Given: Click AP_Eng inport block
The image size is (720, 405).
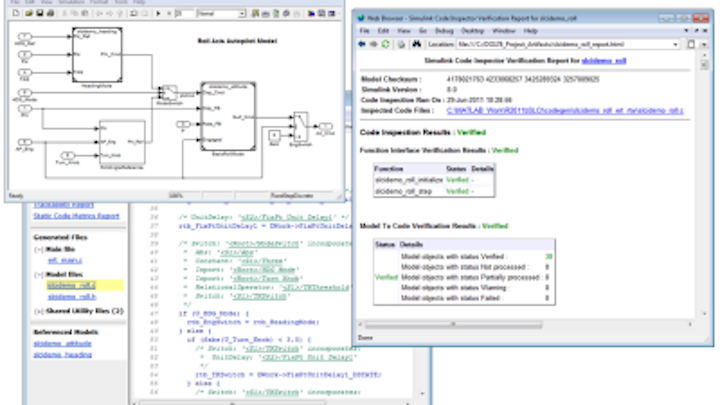Looking at the screenshot, I should (x=24, y=142).
